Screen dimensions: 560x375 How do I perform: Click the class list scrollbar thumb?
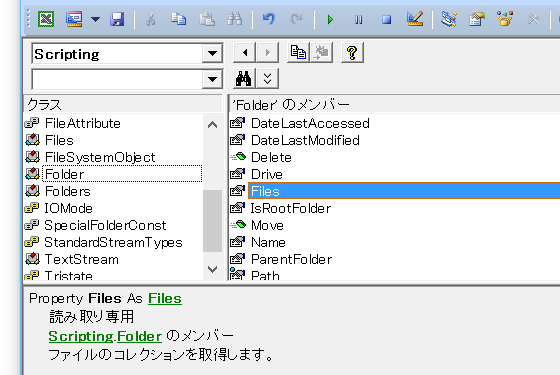[x=212, y=221]
